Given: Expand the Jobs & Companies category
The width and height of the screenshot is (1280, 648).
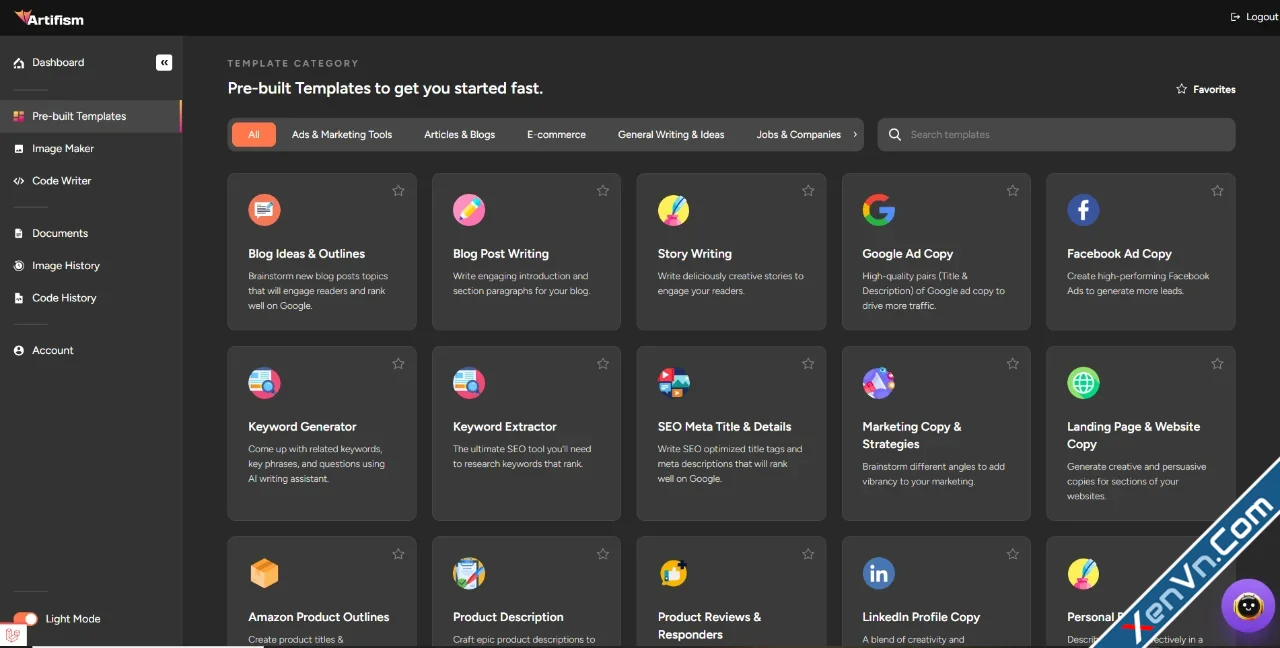Looking at the screenshot, I should tap(798, 134).
